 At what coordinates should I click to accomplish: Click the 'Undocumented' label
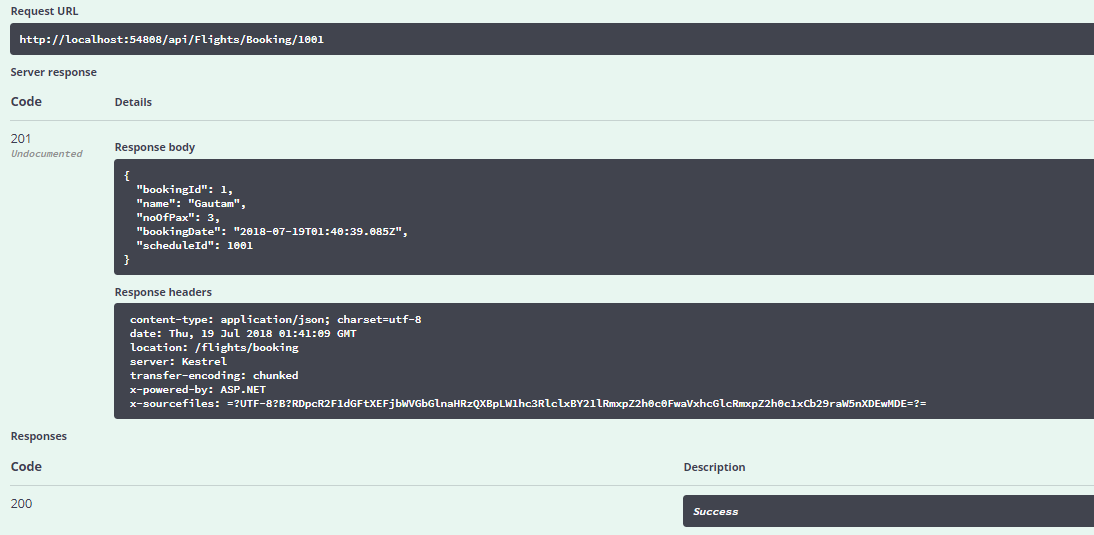pos(47,153)
